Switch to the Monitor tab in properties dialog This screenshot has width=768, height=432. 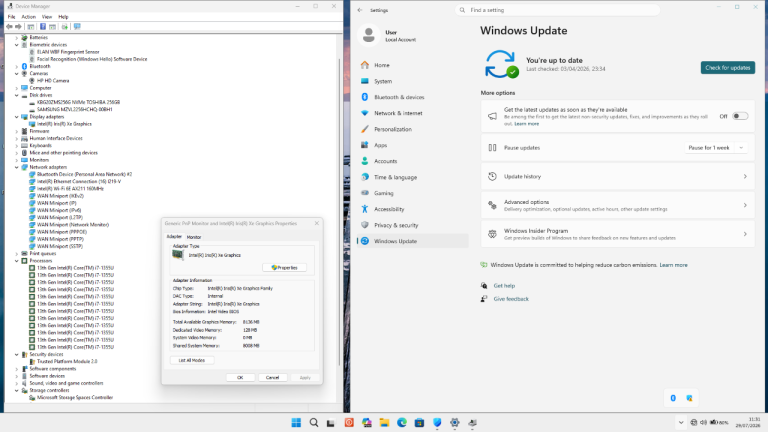pos(193,237)
